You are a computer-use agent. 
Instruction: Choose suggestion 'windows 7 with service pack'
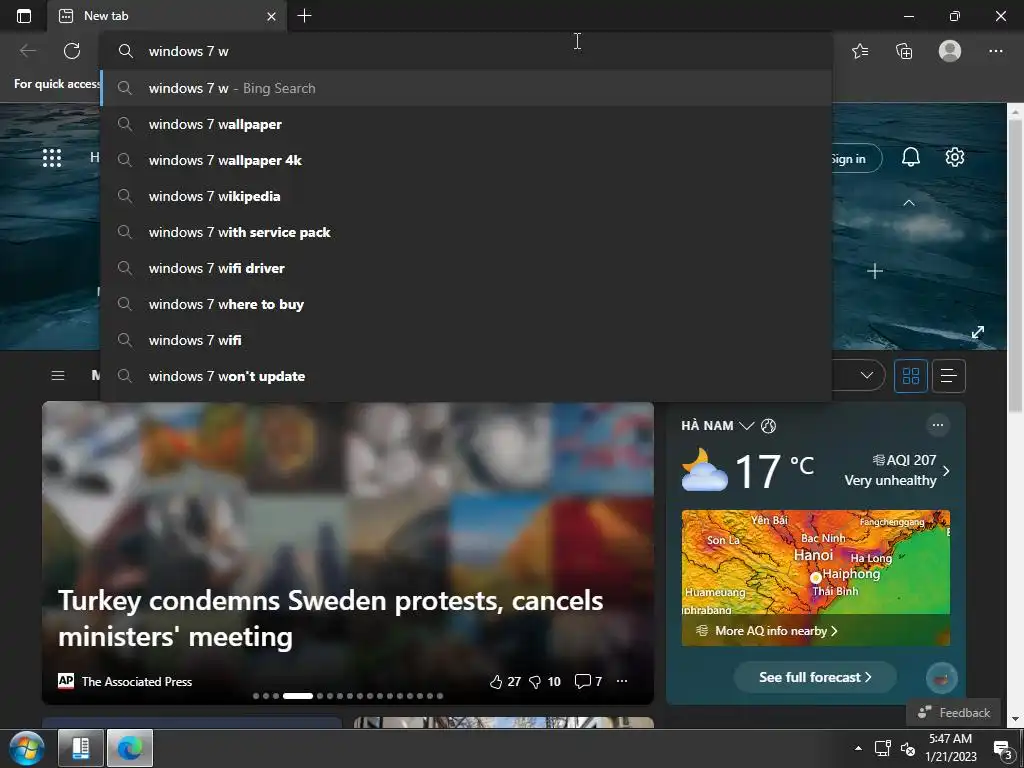tap(466, 232)
